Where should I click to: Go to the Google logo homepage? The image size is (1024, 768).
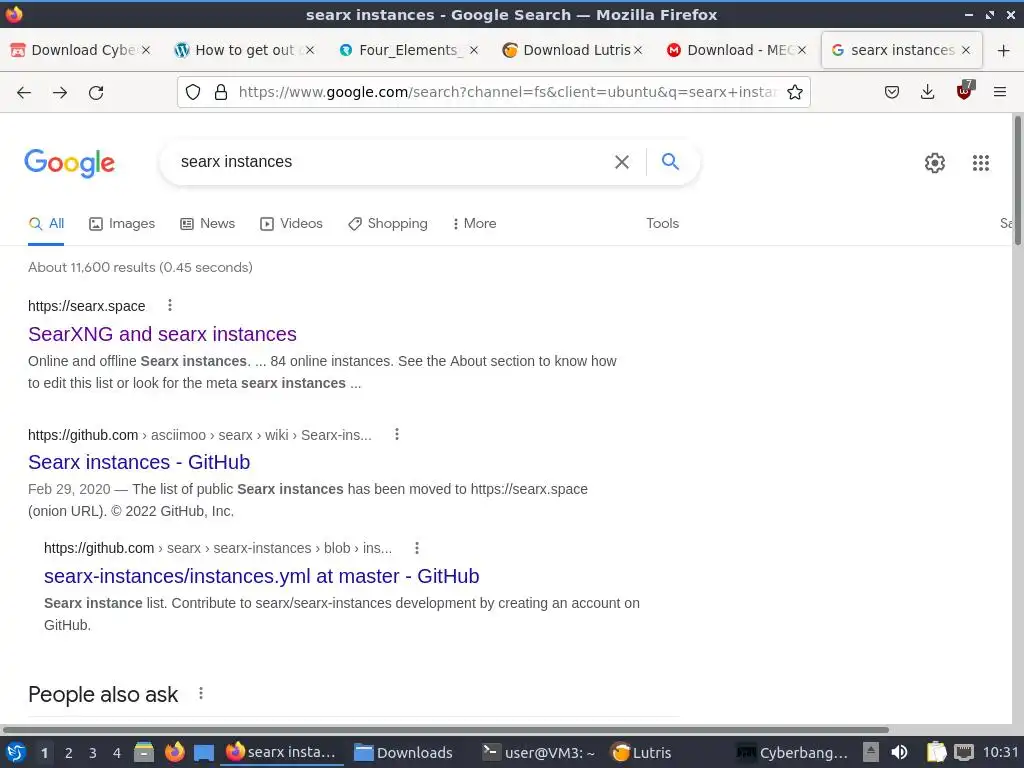(x=69, y=163)
